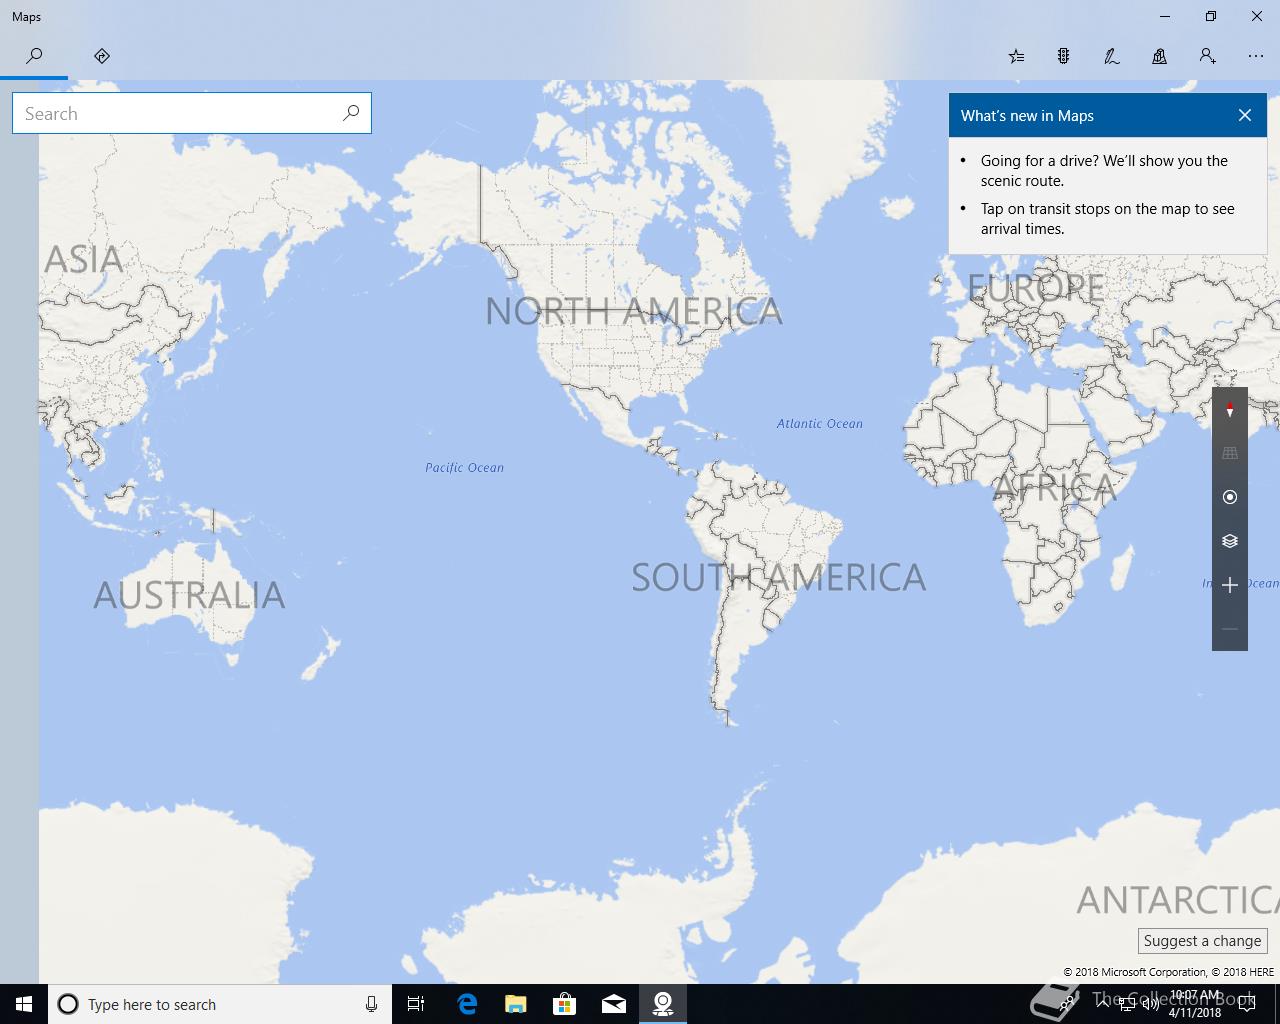Screen dimensions: 1280x1024
Task: Click the taskbar Type here to search box
Action: (x=218, y=1004)
